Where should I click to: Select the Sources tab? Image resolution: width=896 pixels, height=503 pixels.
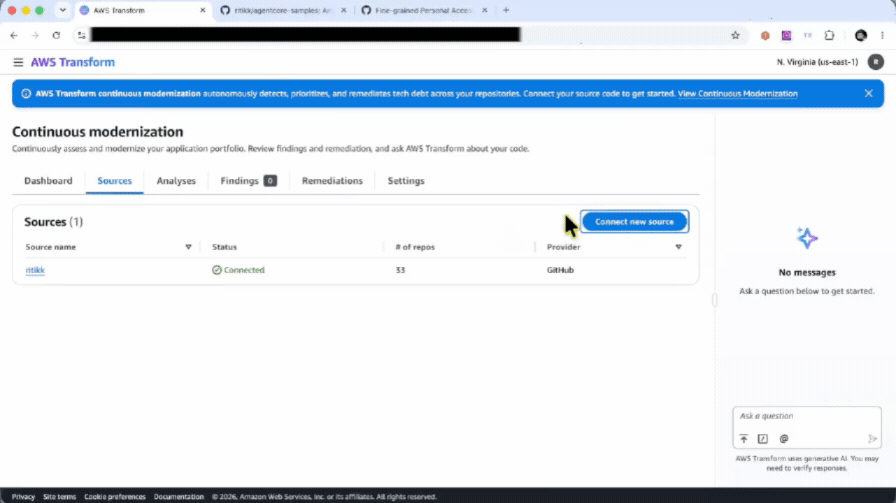(x=114, y=181)
